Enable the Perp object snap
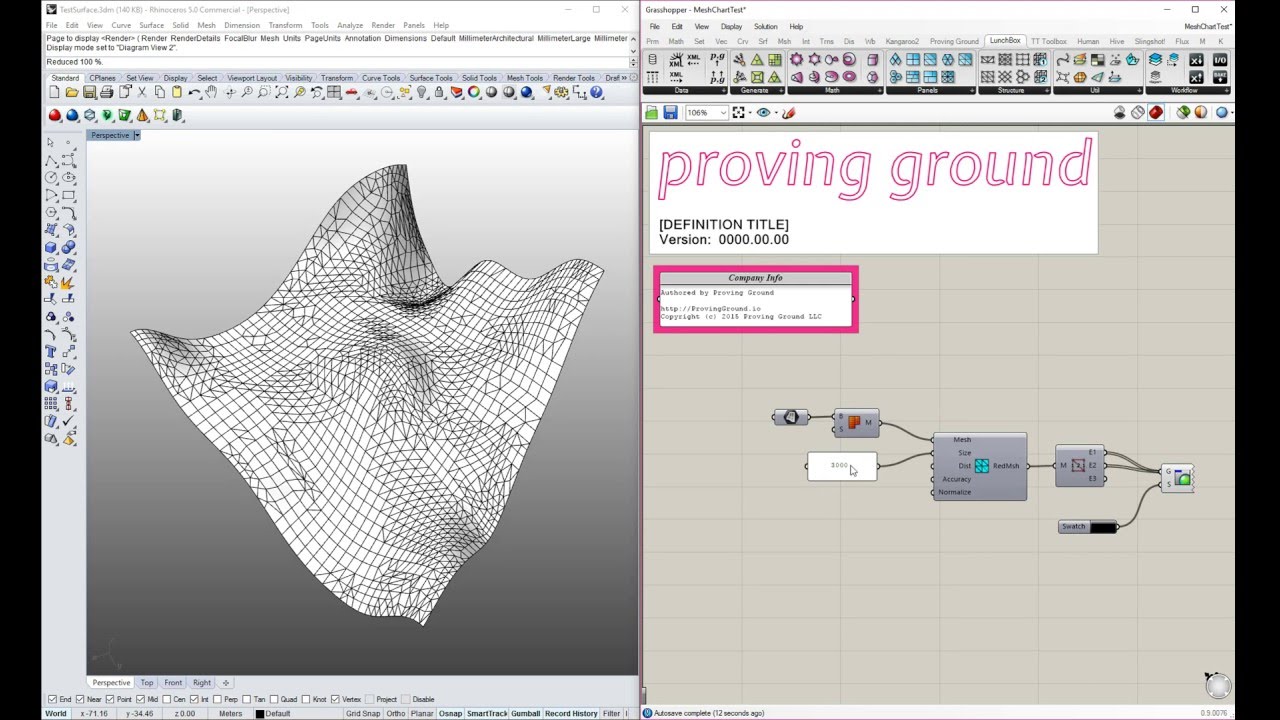 [216, 698]
